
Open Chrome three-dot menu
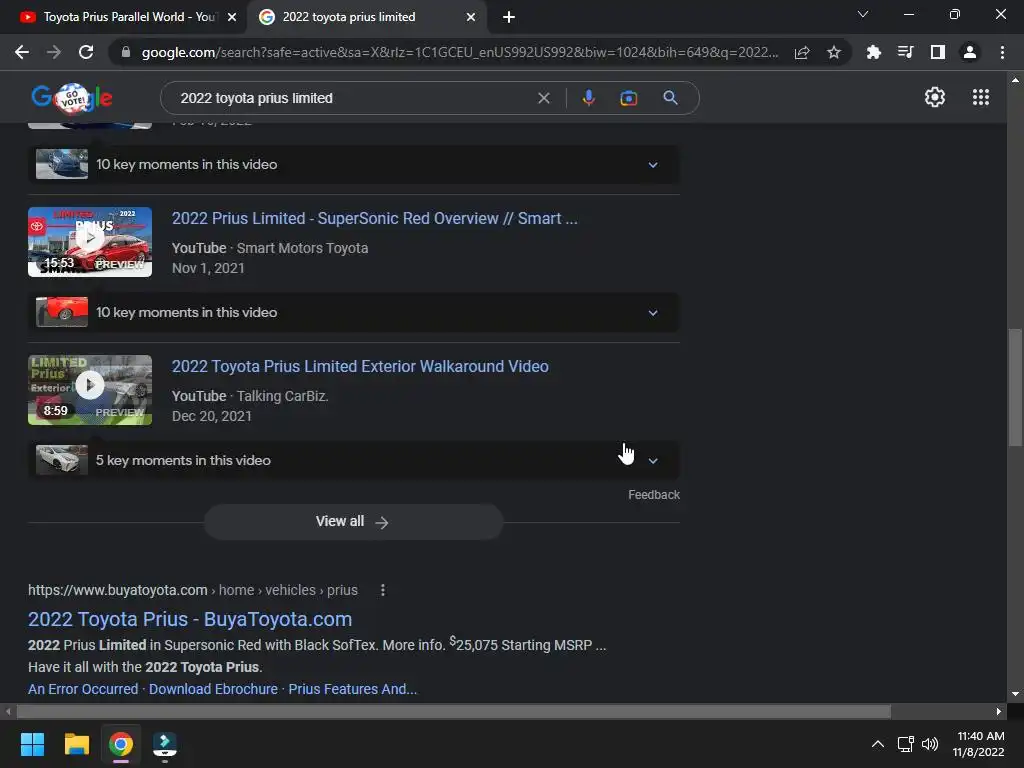[1002, 52]
